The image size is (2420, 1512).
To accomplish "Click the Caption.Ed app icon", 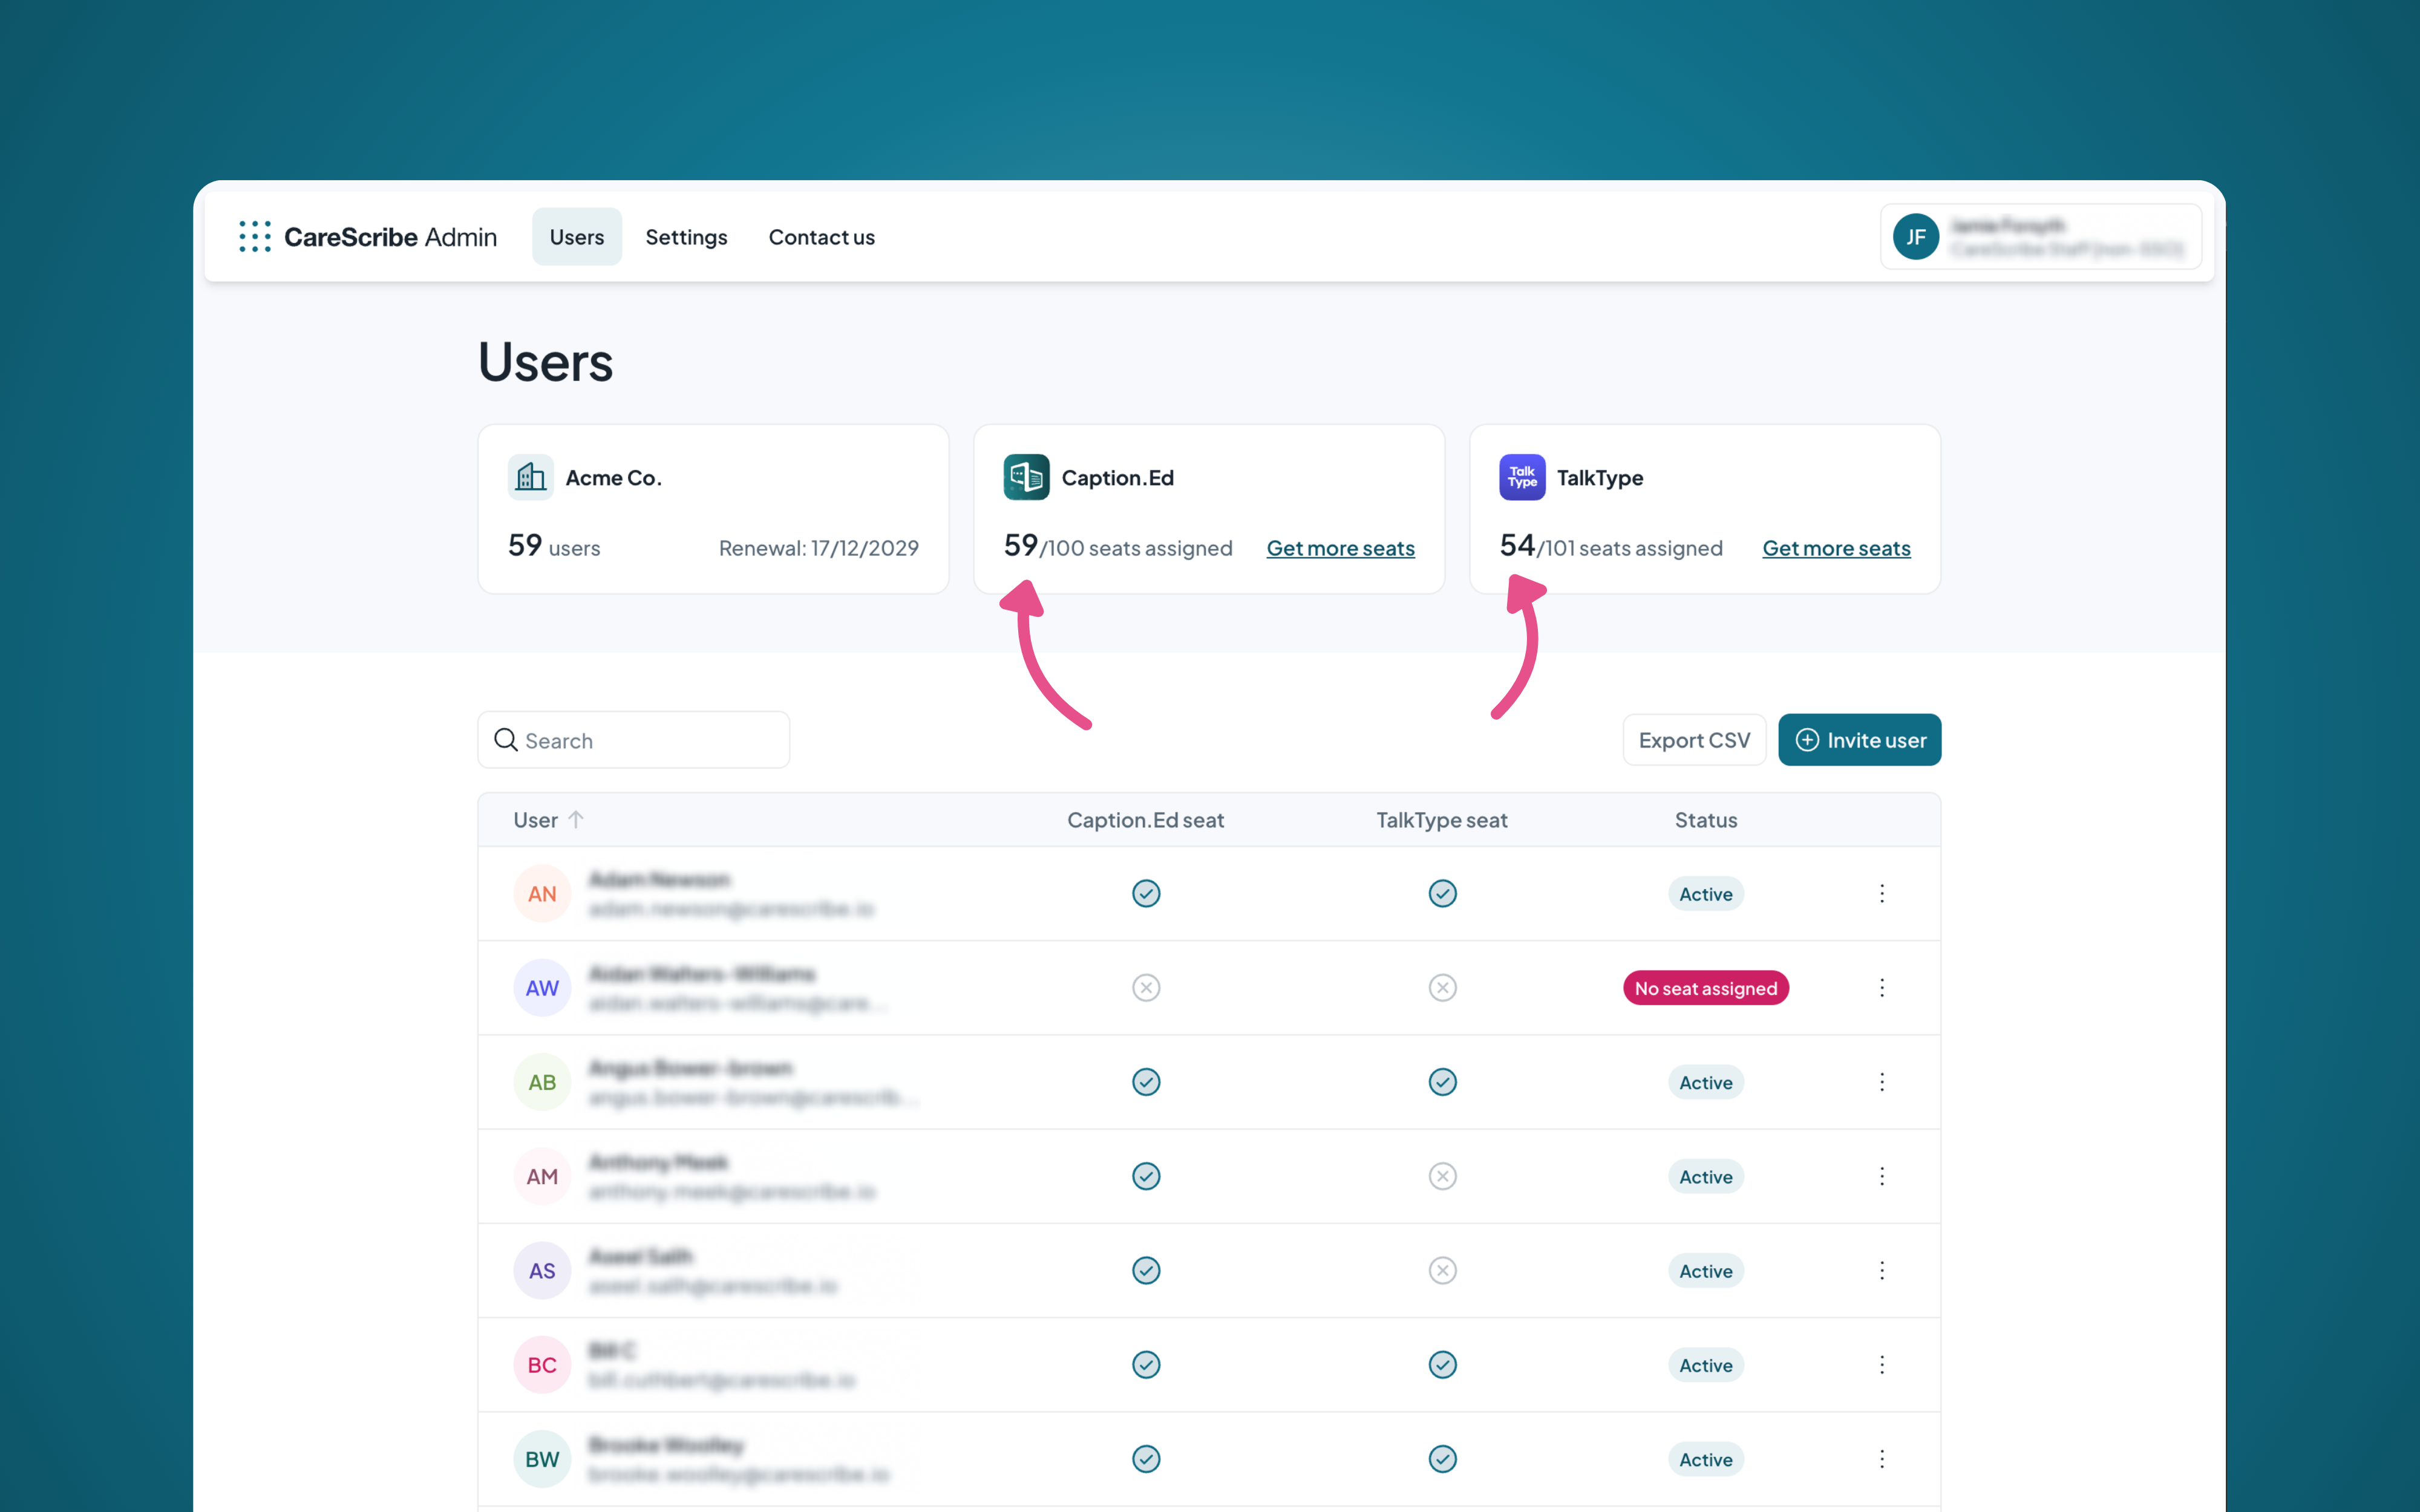I will coord(1026,478).
